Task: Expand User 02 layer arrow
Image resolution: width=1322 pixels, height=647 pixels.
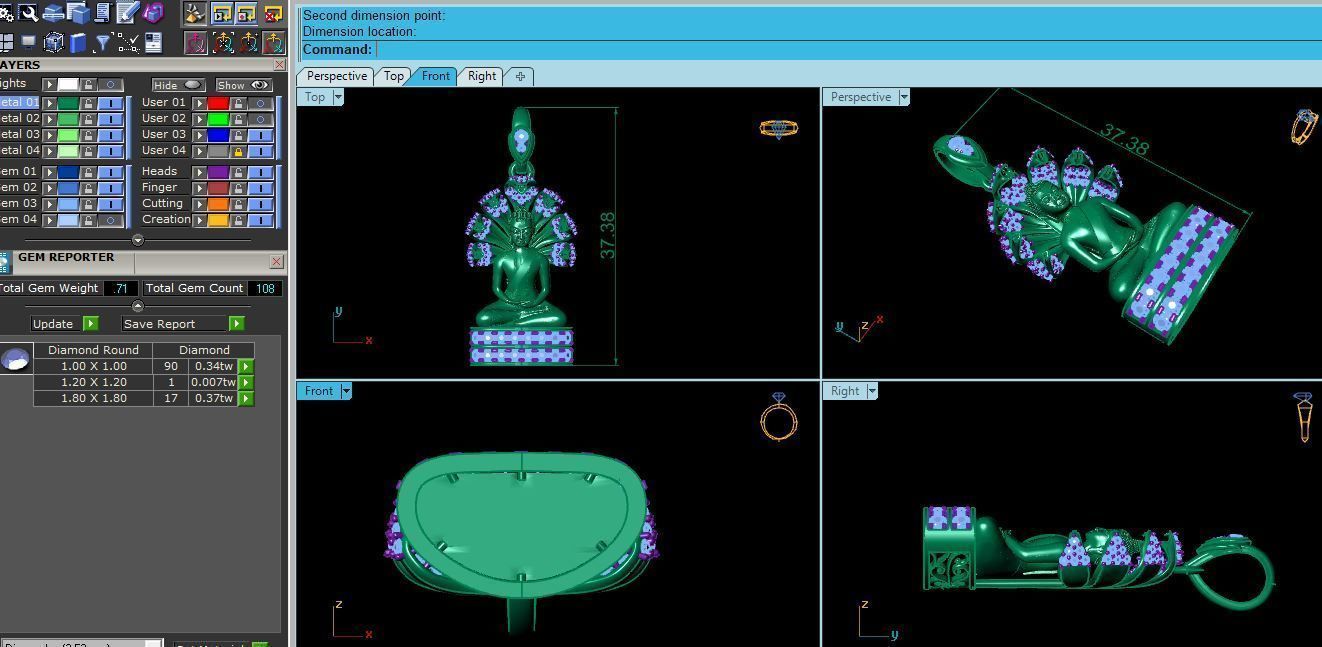Action: [x=199, y=119]
